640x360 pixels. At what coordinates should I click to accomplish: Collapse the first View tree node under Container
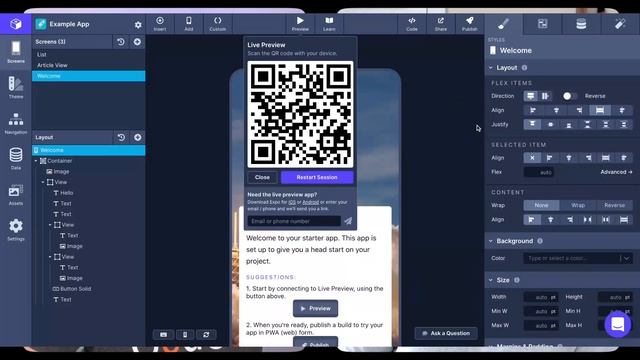(43, 182)
